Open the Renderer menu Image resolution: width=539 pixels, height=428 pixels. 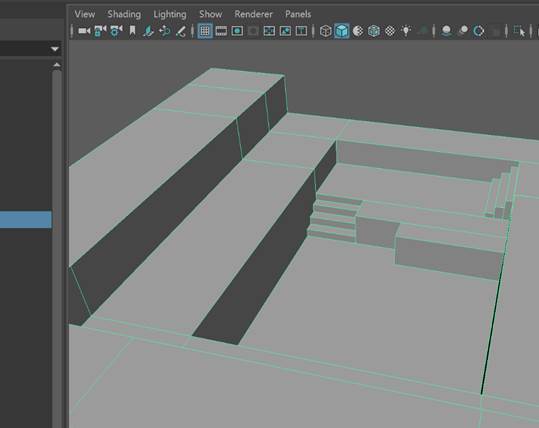click(x=253, y=14)
